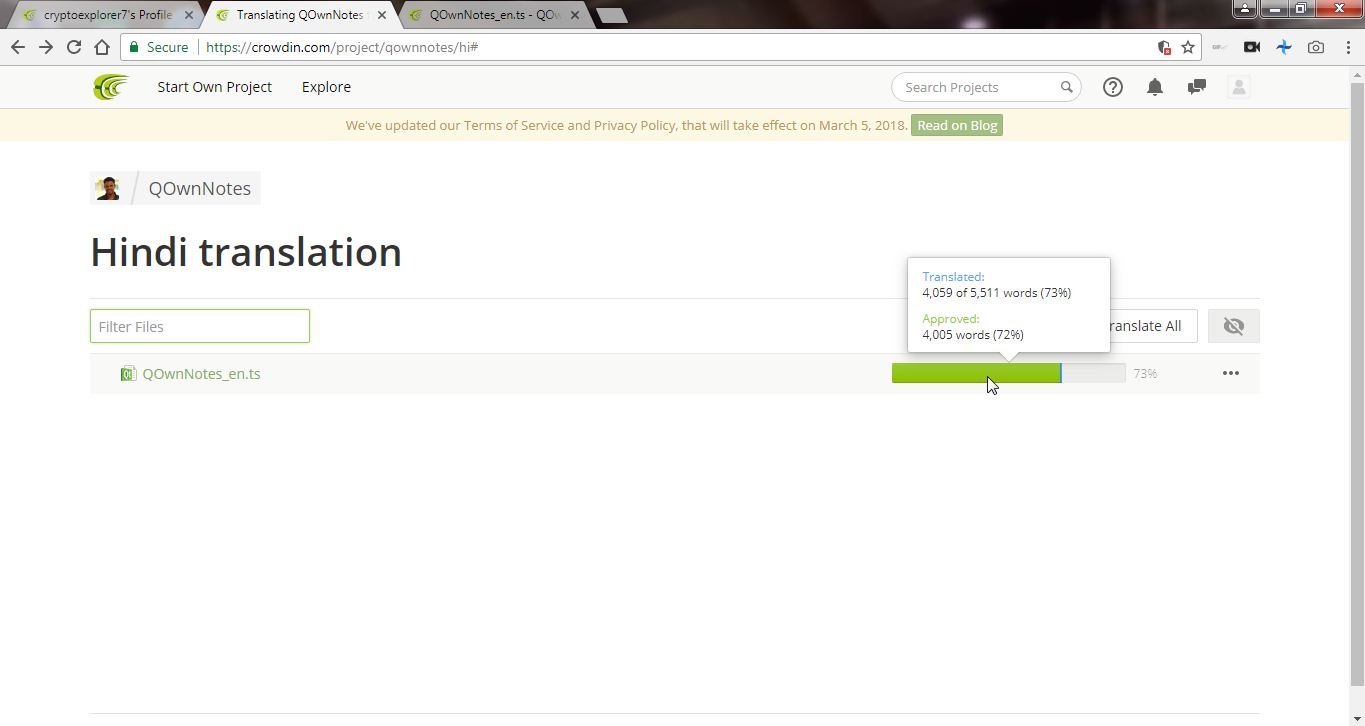This screenshot has height=726, width=1365.
Task: Open a new browser tab
Action: coord(612,15)
